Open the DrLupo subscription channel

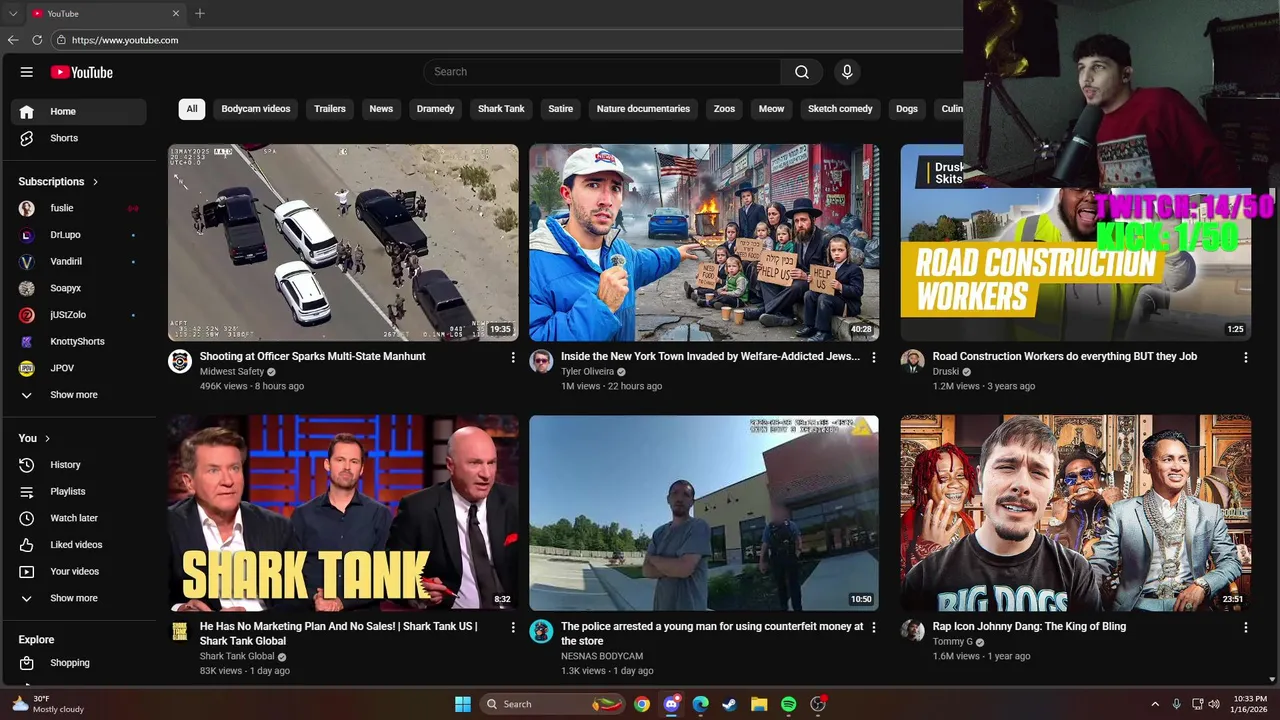pyautogui.click(x=79, y=235)
